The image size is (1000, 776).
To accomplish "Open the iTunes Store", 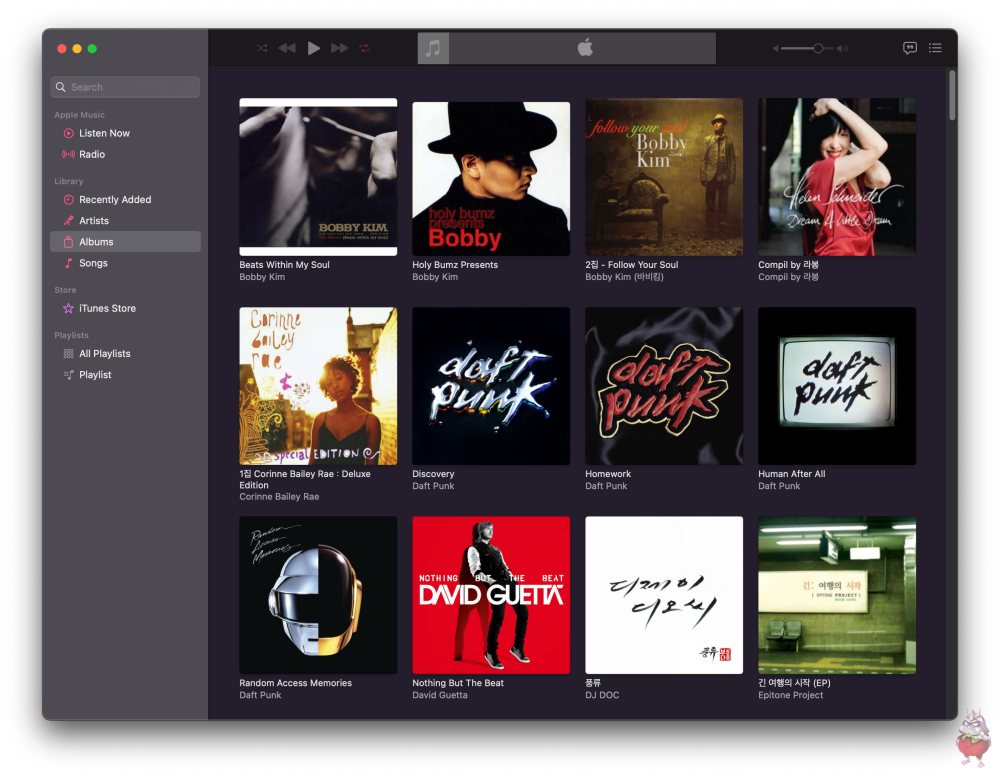I will [x=125, y=308].
